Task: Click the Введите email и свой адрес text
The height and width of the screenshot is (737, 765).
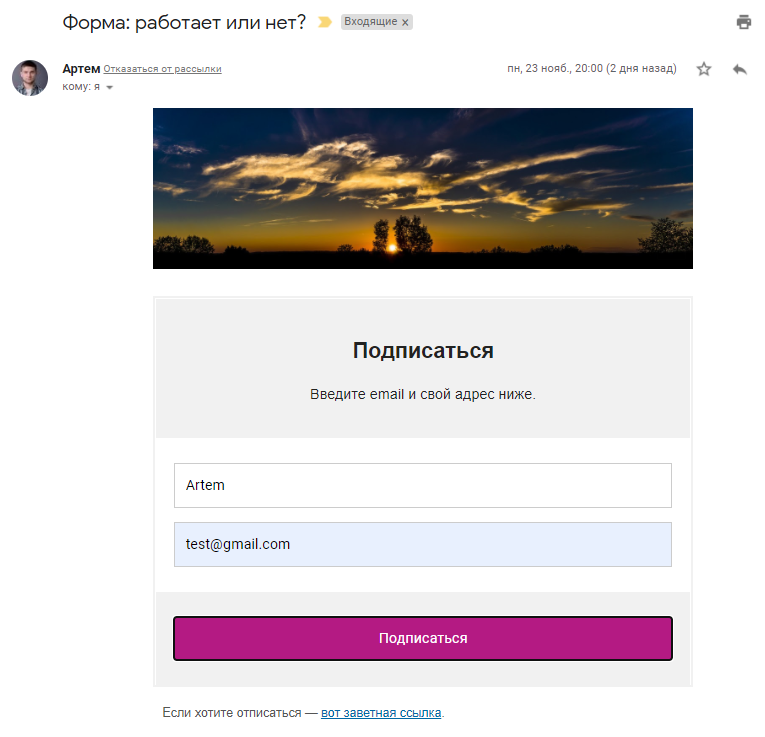Action: click(423, 394)
